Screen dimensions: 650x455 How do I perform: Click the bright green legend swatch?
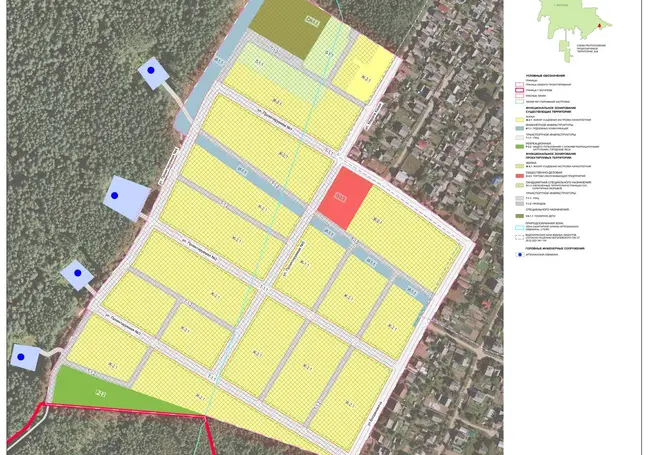tap(520, 146)
